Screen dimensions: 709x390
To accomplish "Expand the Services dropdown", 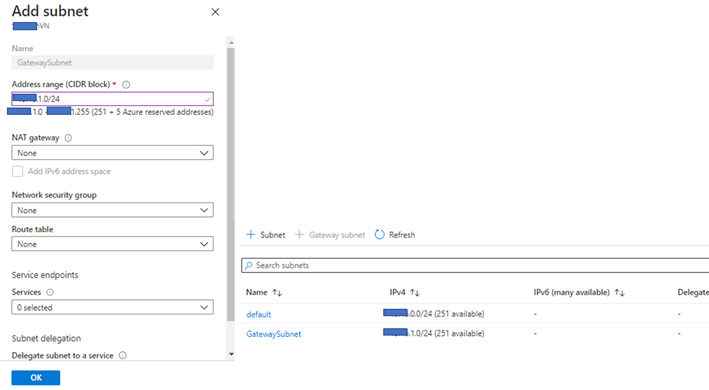I will (x=113, y=307).
